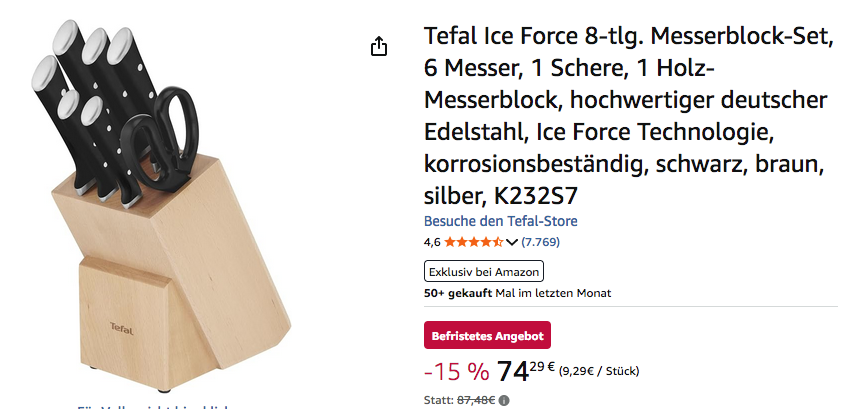
Task: Click the Befristetes Angebot badge
Action: click(487, 335)
